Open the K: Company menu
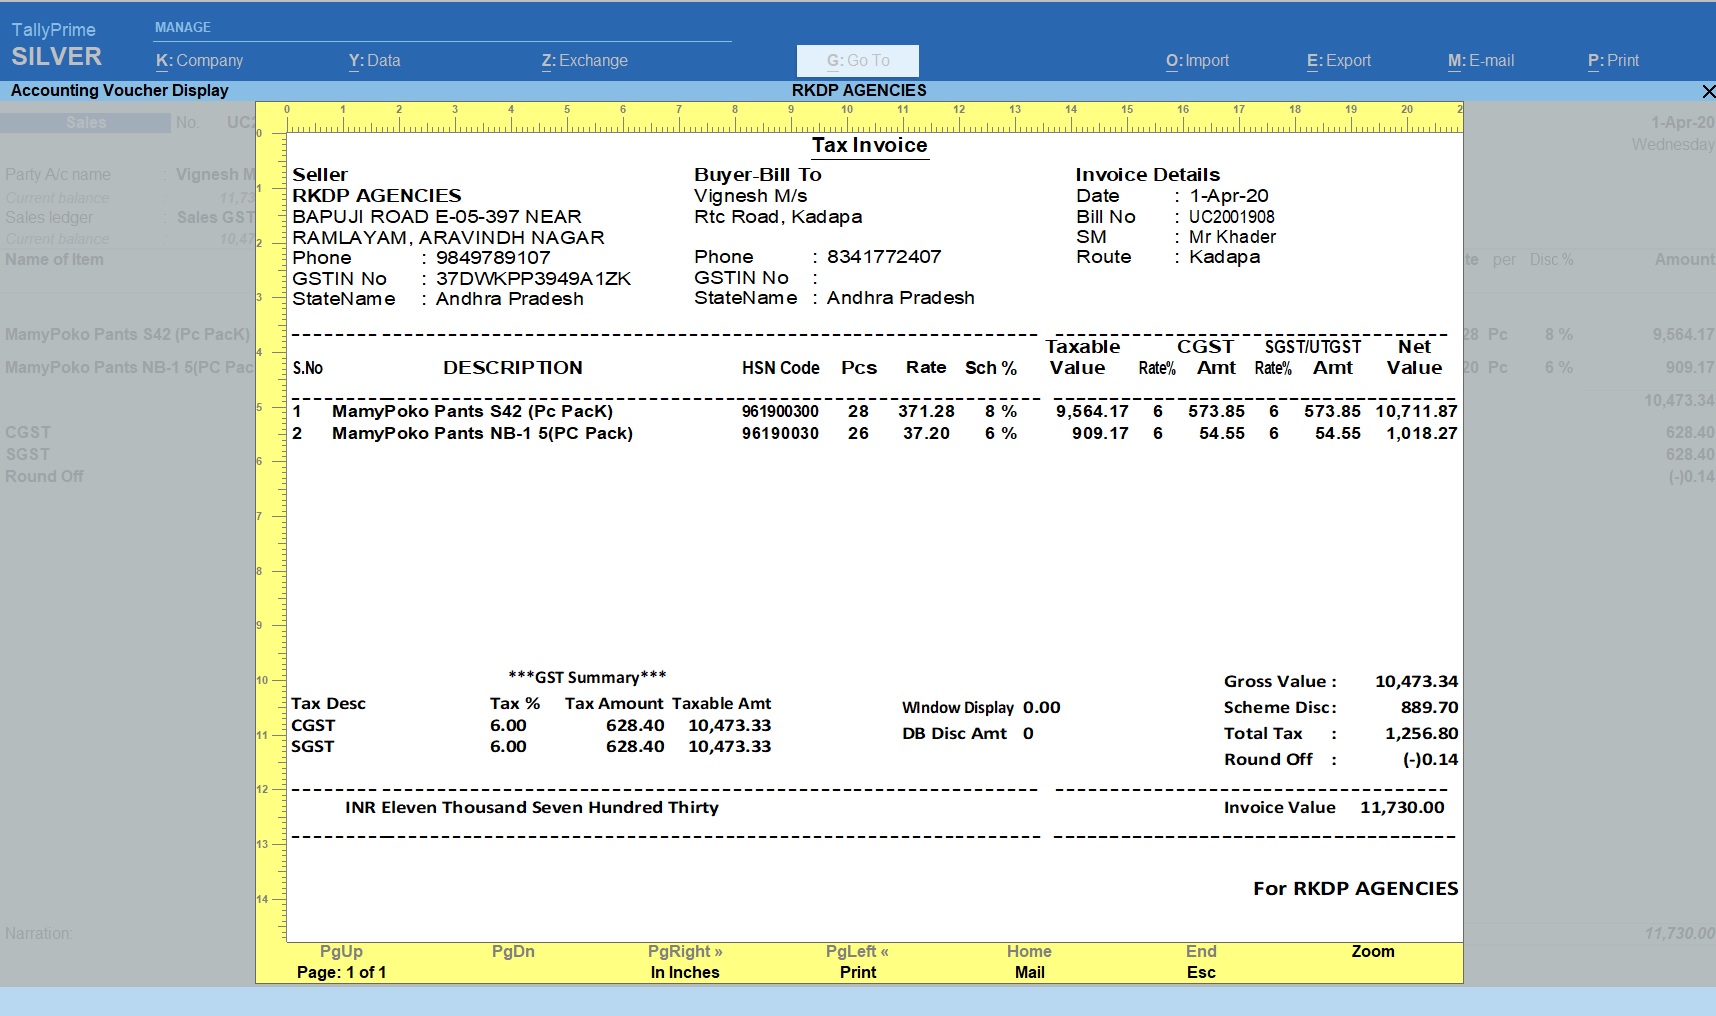The image size is (1716, 1016). 199,61
